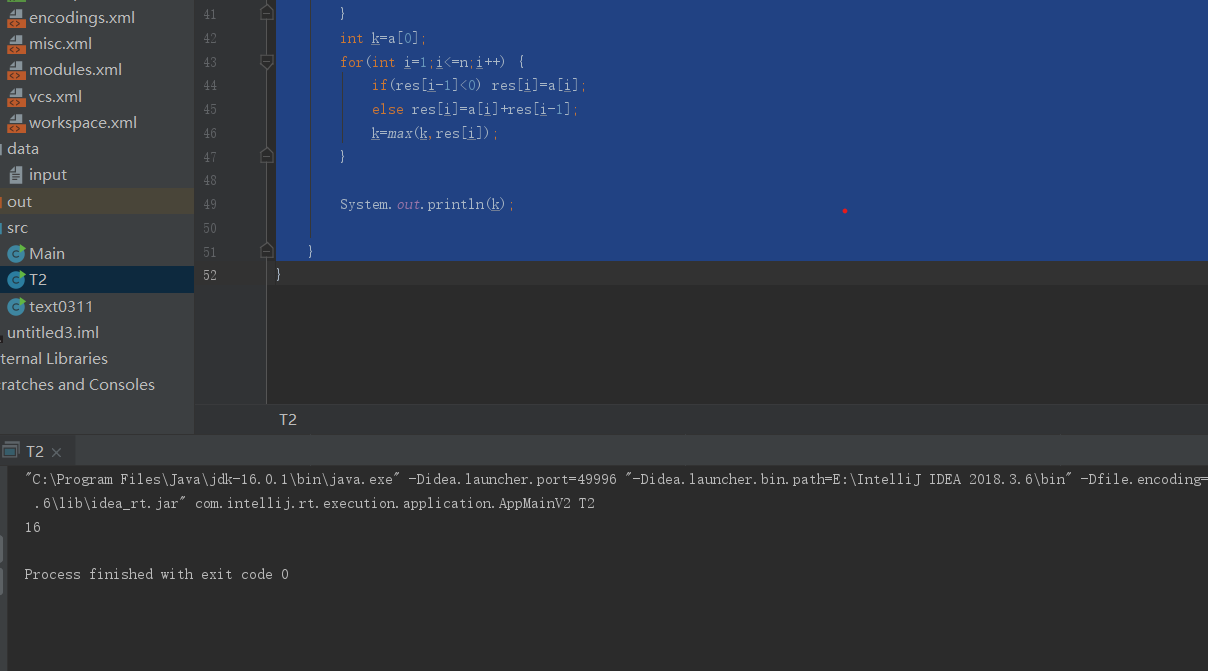
Task: Open workspace.xml in the project tree
Action: tap(82, 123)
